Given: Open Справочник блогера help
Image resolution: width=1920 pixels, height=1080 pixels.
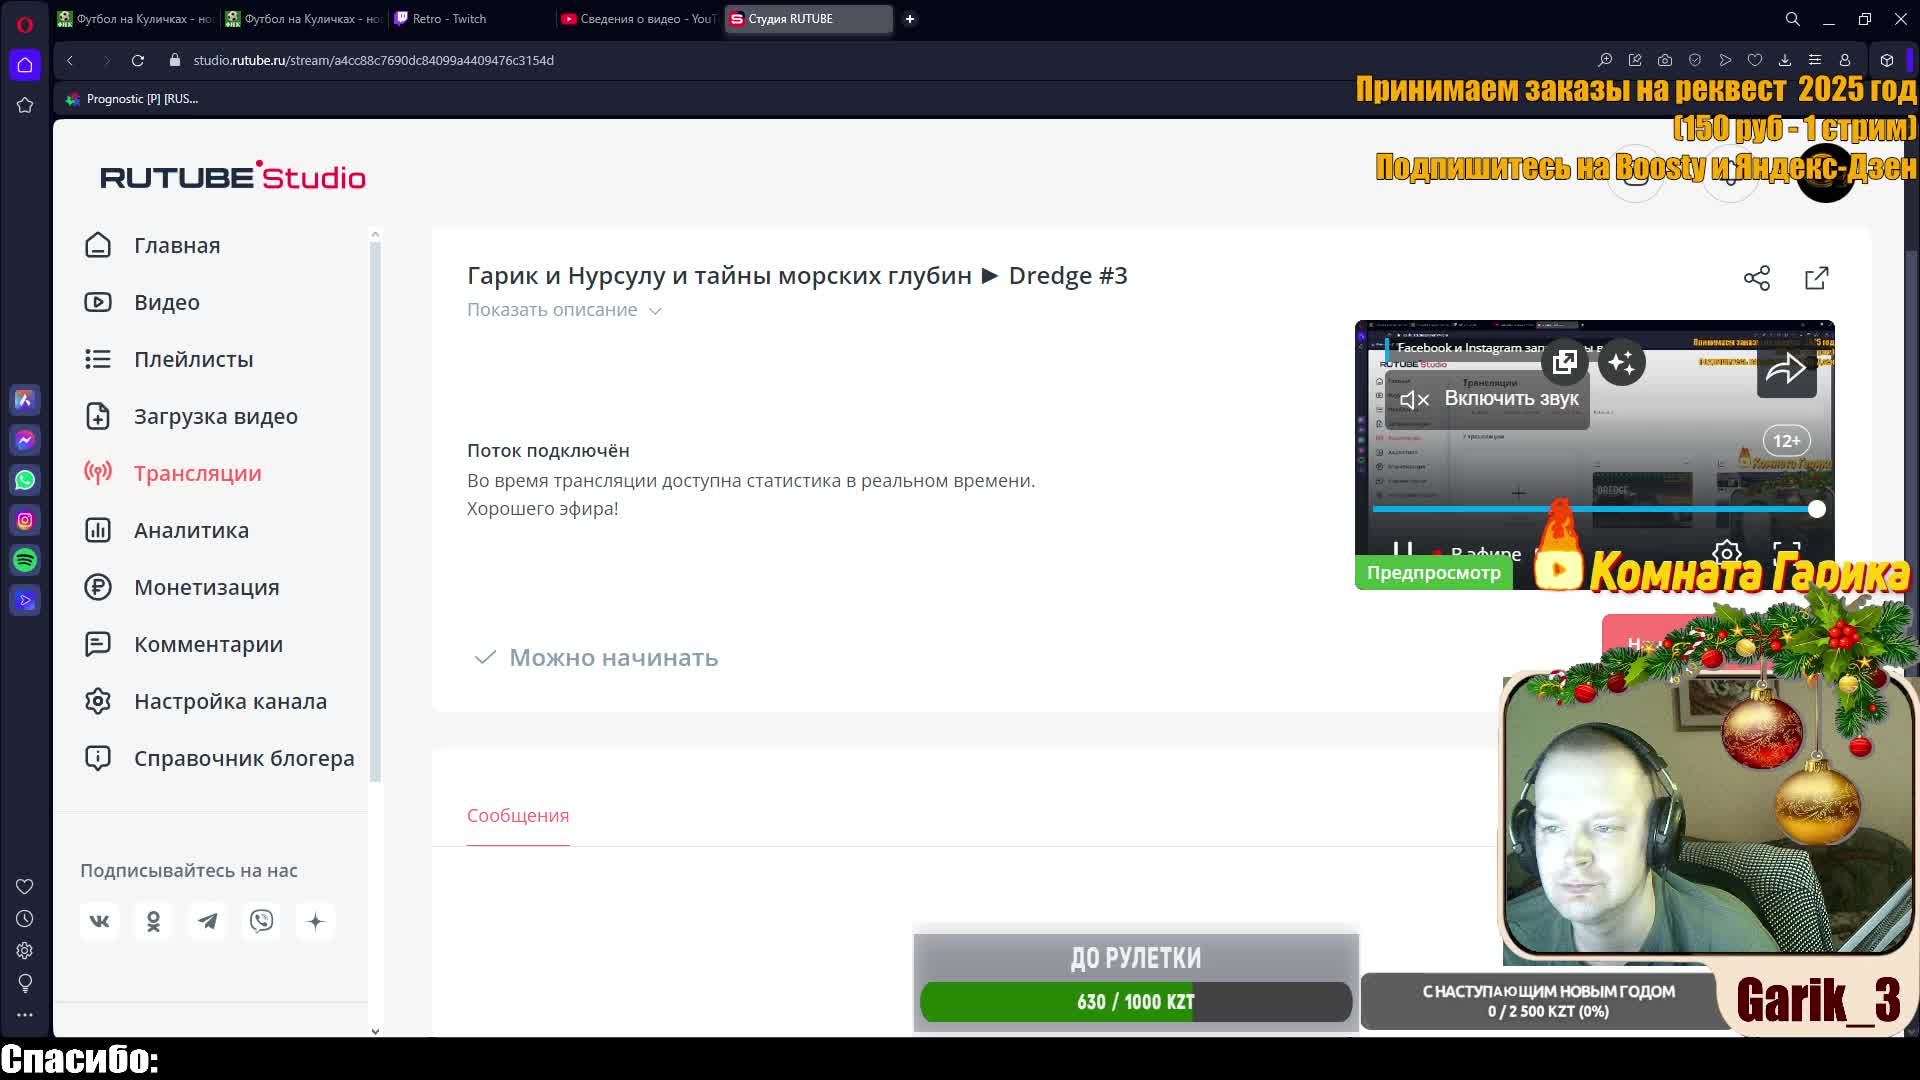Looking at the screenshot, I should pos(244,758).
